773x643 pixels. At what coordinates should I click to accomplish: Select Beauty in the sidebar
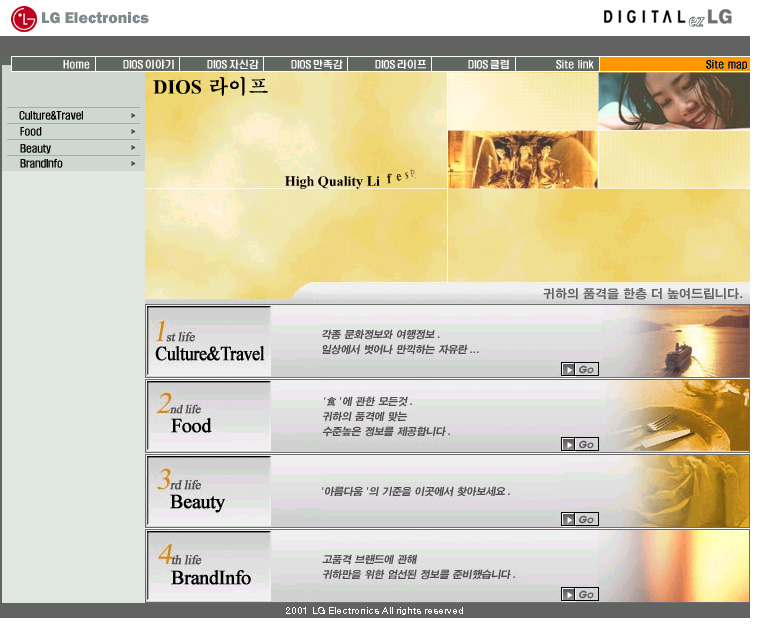click(x=35, y=148)
